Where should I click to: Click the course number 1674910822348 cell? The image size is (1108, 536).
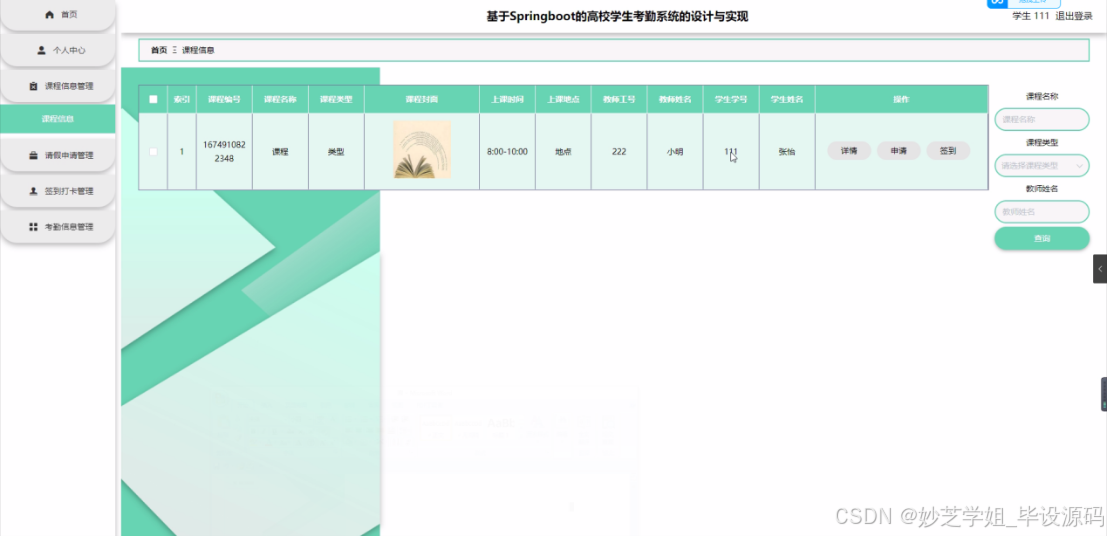[x=224, y=151]
